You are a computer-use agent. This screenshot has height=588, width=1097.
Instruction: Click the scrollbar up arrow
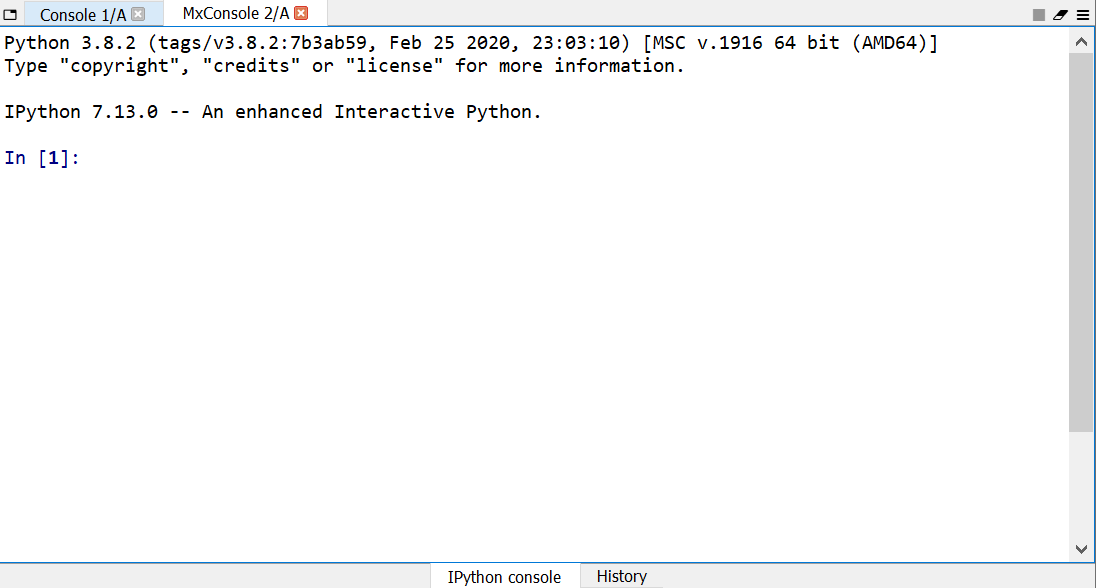1081,42
